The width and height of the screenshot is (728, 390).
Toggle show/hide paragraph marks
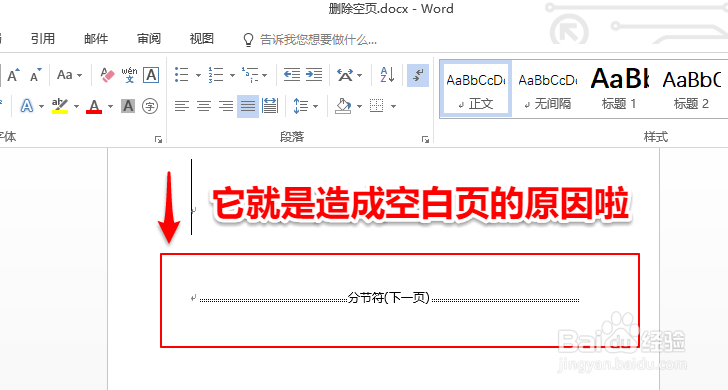(418, 75)
